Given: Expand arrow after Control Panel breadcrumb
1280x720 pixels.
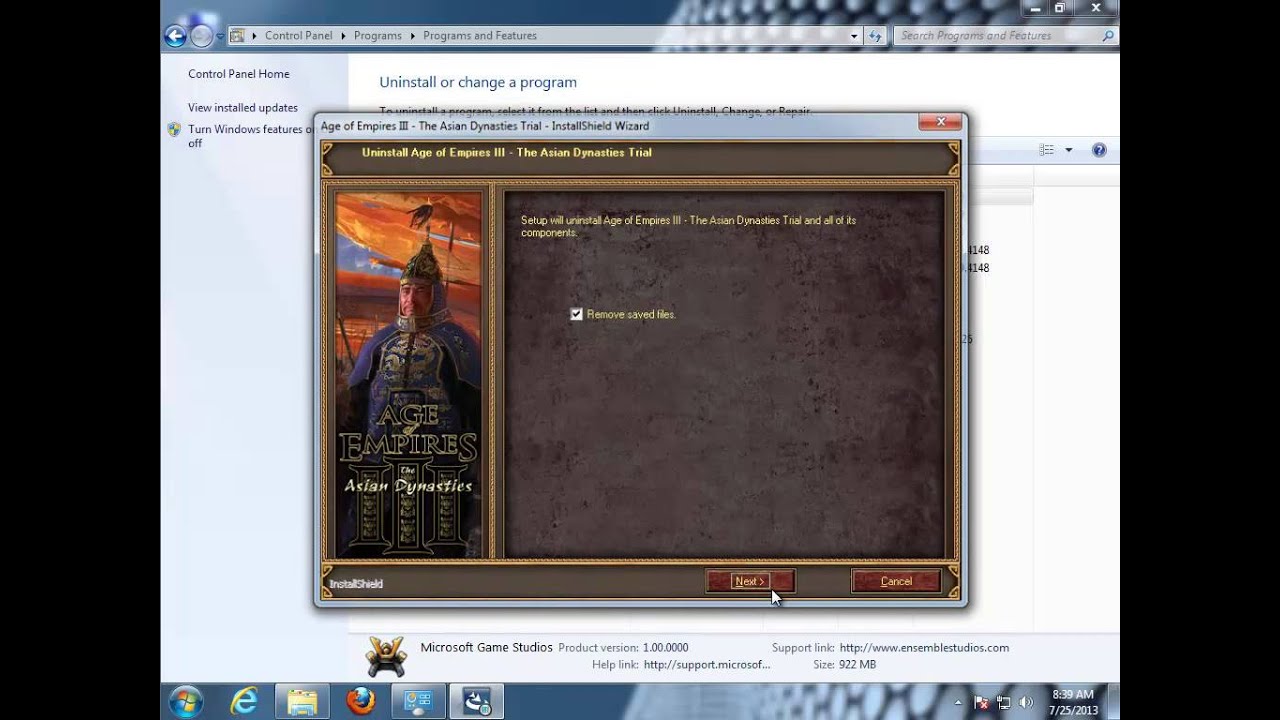Looking at the screenshot, I should pos(343,35).
